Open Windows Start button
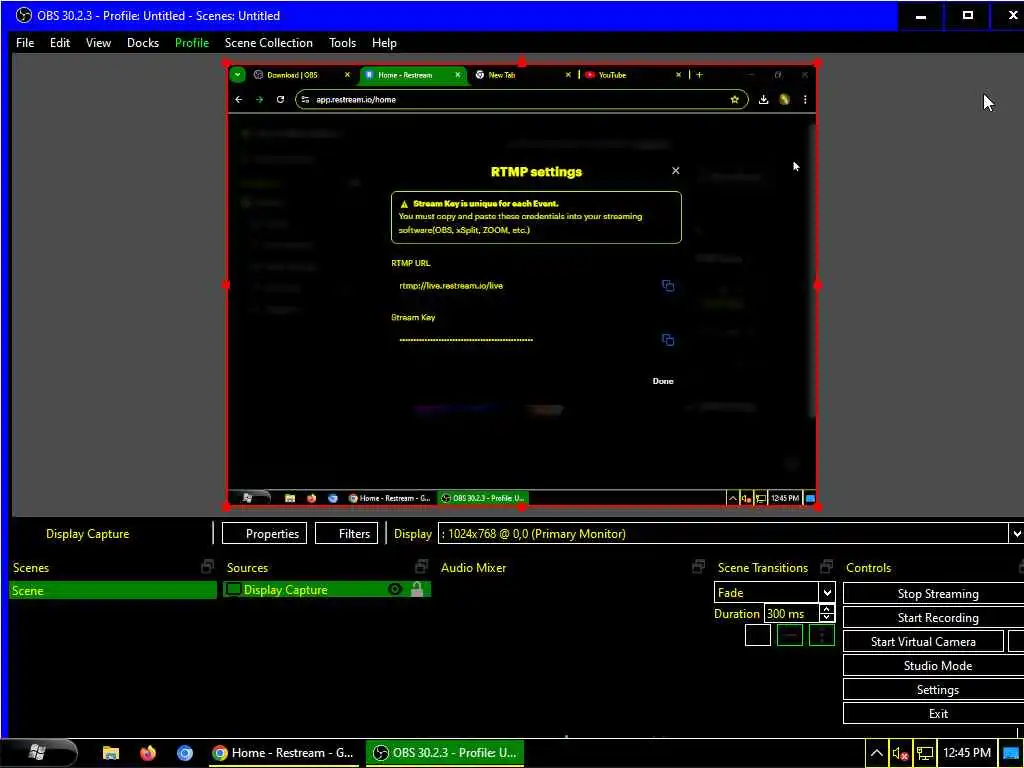The width and height of the screenshot is (1024, 768). coord(39,752)
